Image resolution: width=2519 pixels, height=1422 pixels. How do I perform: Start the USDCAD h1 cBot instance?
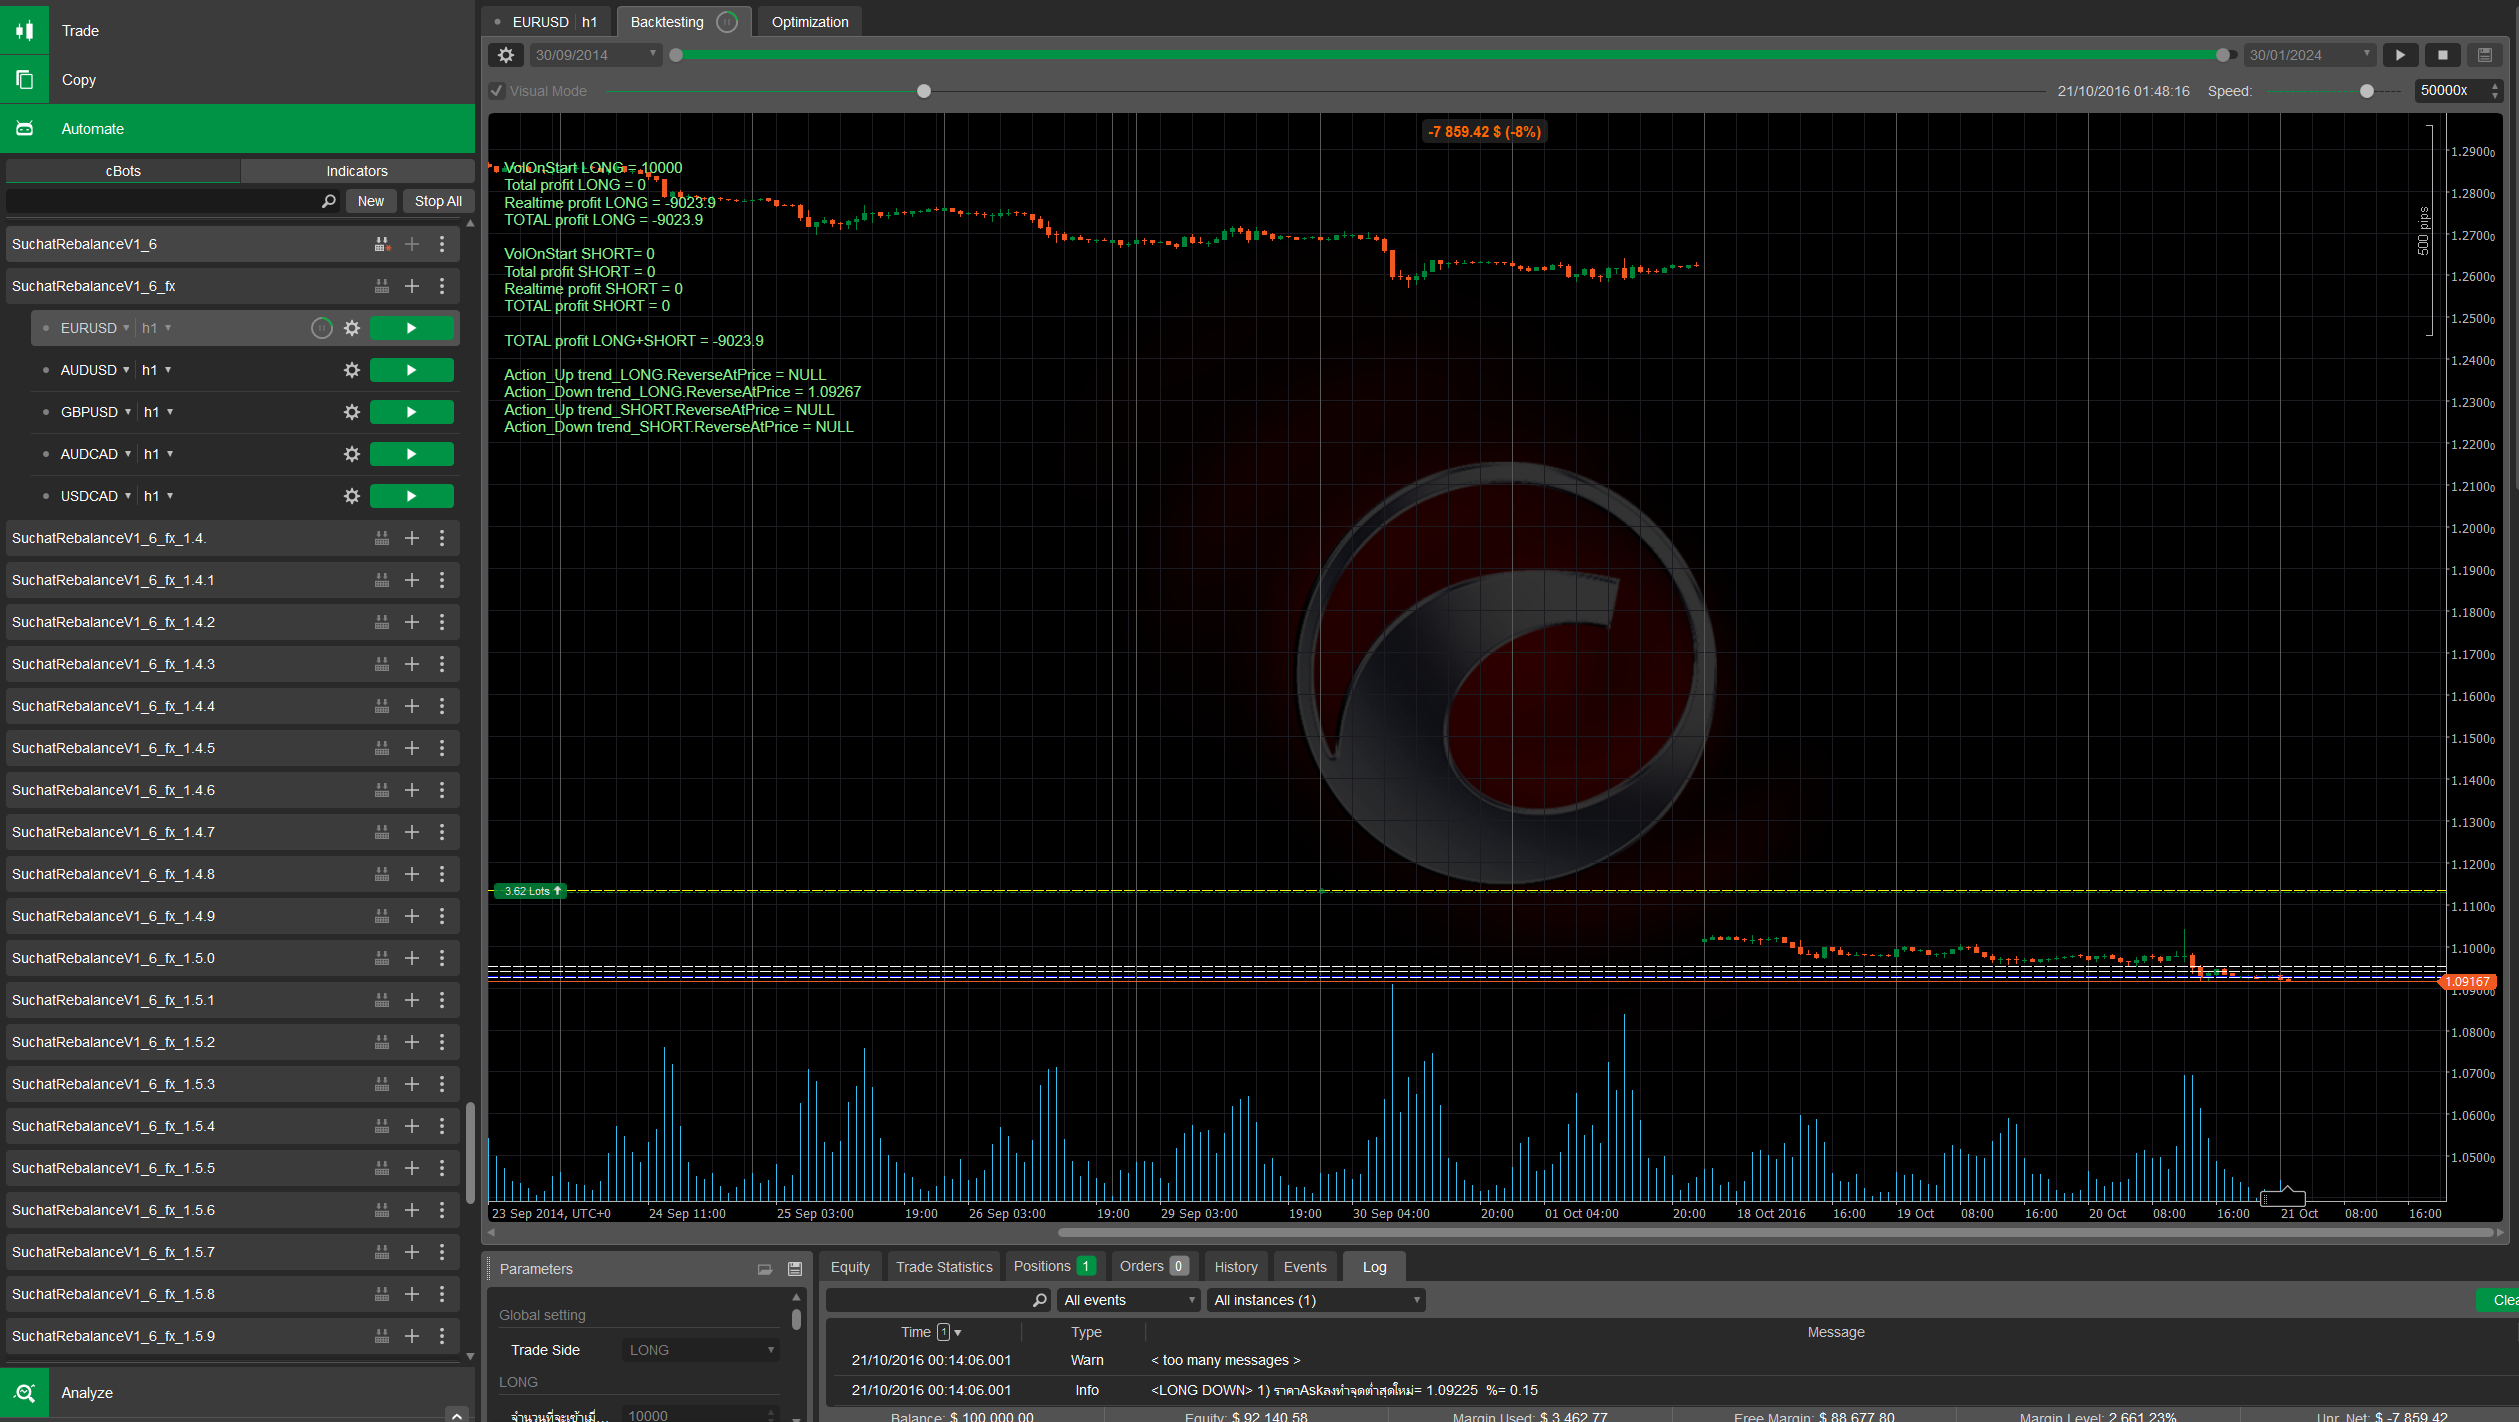411,496
